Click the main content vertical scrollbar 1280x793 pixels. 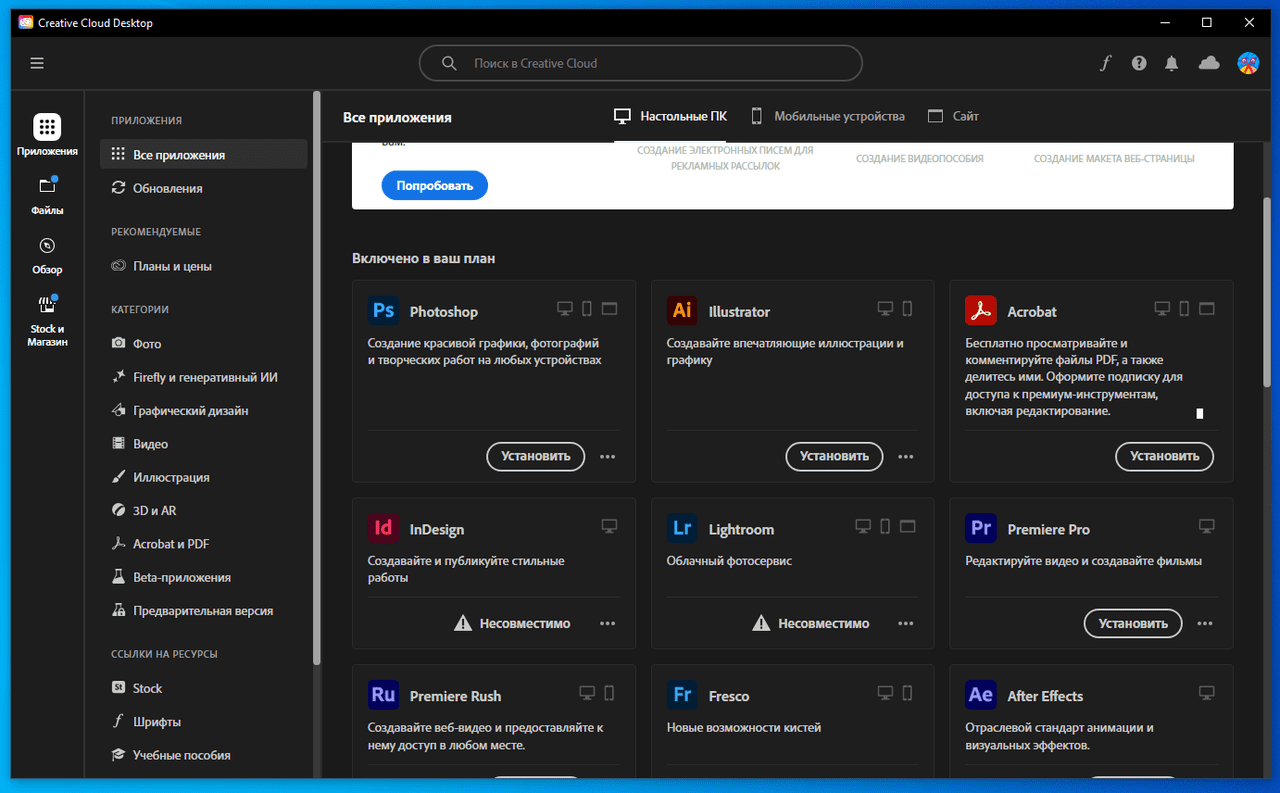coord(1268,290)
